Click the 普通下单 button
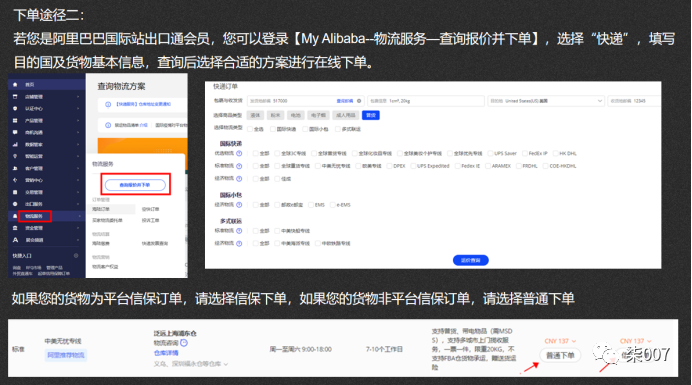Screen dimensions: 692x385 coord(560,355)
